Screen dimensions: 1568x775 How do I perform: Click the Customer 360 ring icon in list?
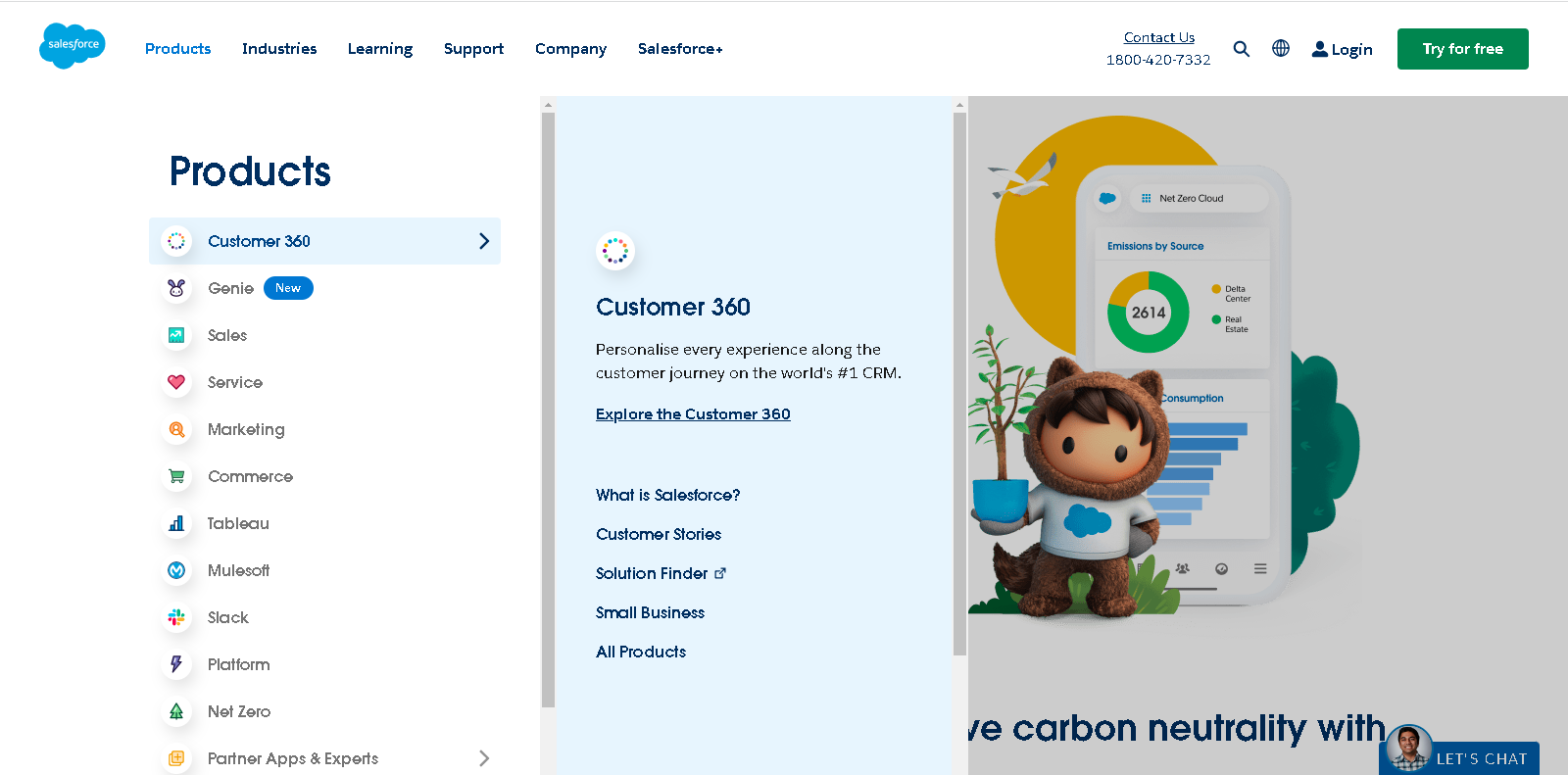click(176, 241)
